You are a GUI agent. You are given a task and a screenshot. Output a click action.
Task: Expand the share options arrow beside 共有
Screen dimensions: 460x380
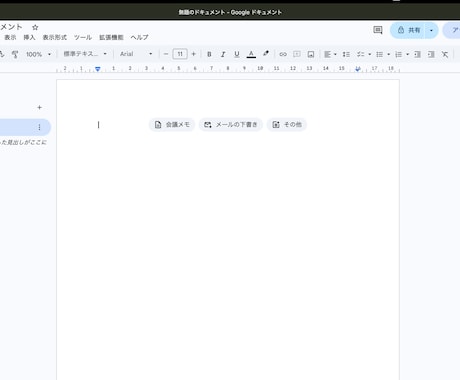tap(431, 30)
